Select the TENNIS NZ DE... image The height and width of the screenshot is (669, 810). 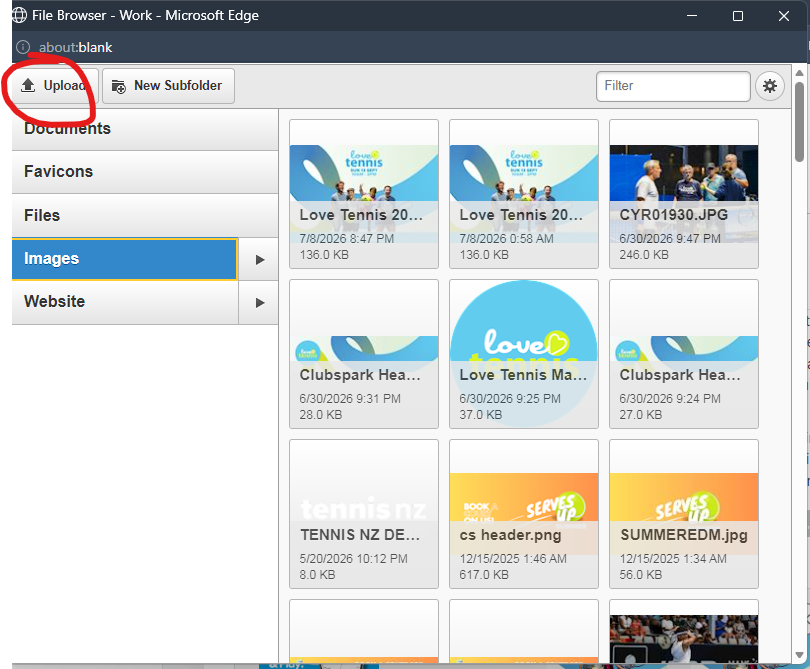pos(364,514)
